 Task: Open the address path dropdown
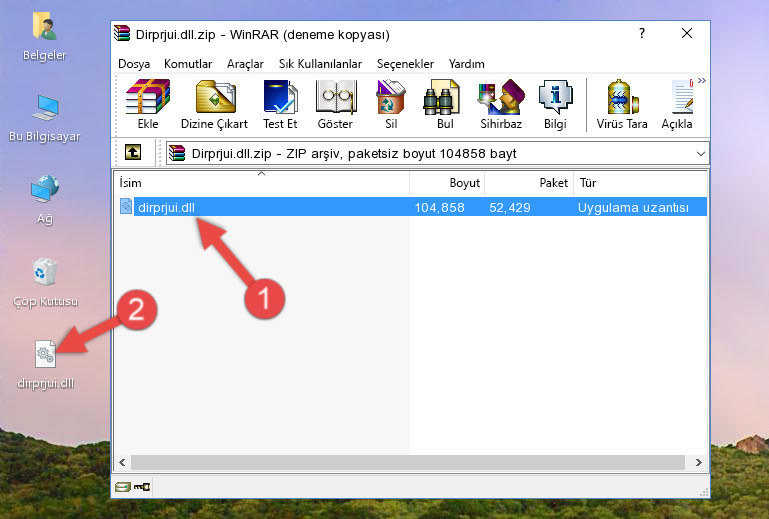pos(700,154)
